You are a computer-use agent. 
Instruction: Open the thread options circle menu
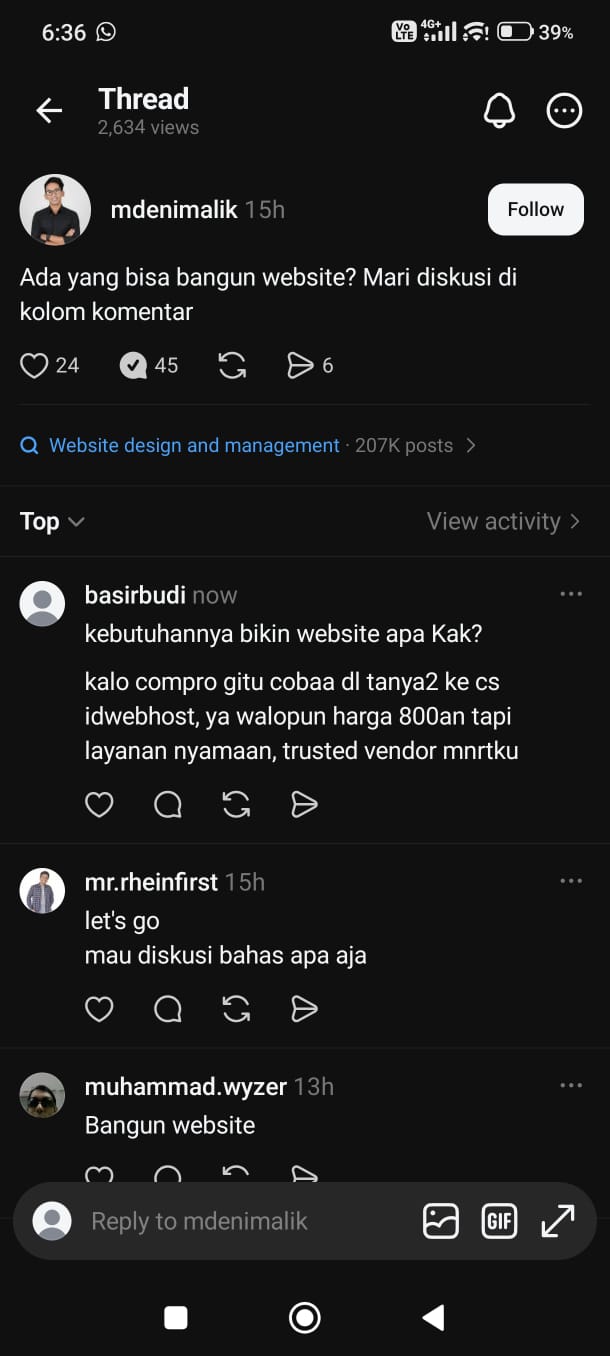[x=564, y=111]
